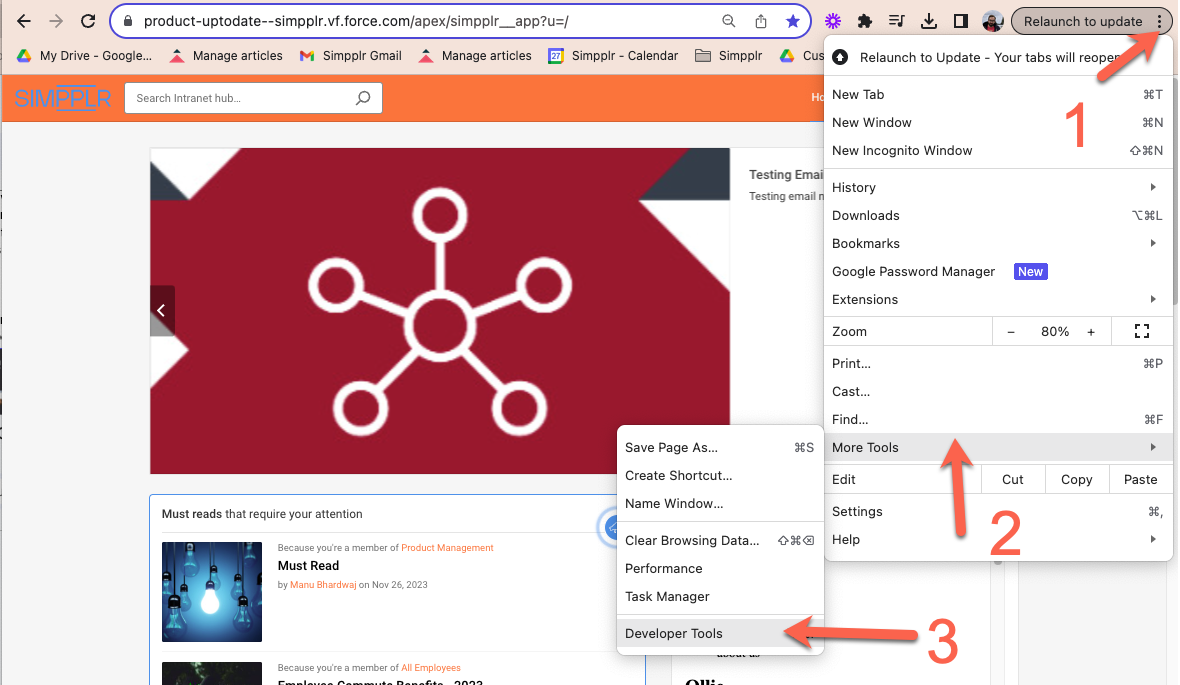Select Developer Tools menu item
This screenshot has height=685, width=1180.
674,633
